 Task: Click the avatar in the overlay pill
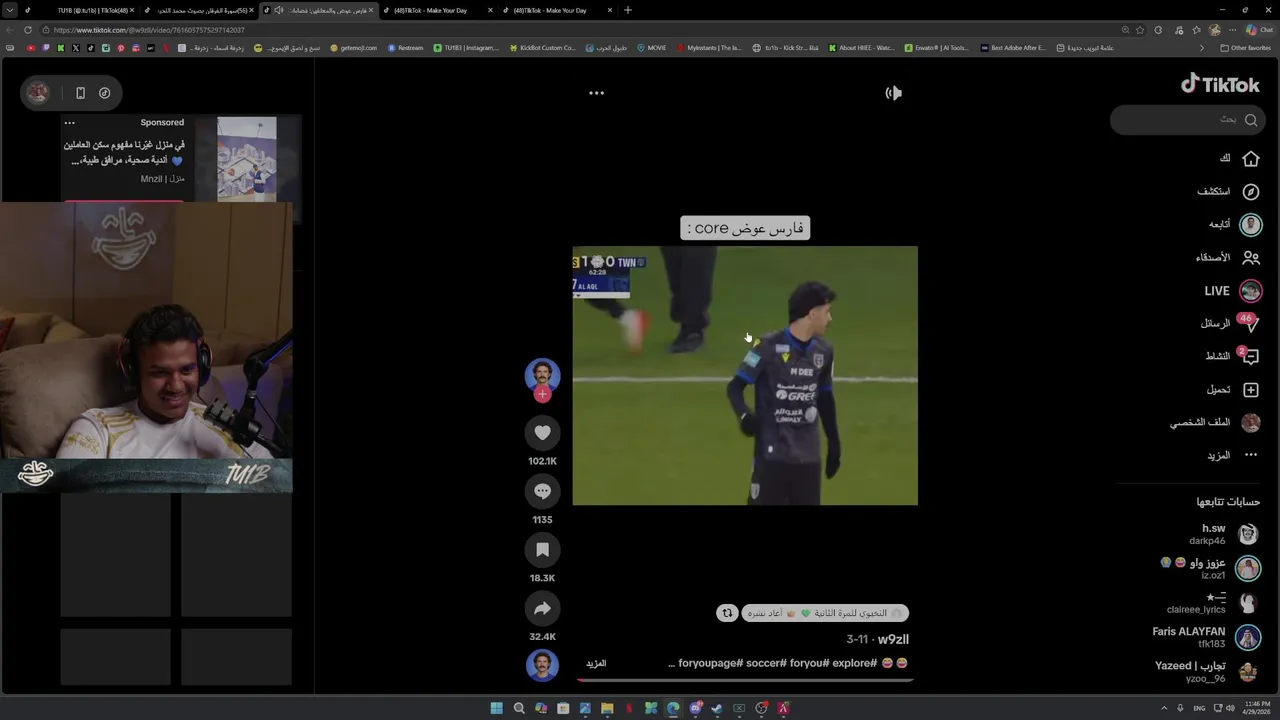[x=38, y=93]
